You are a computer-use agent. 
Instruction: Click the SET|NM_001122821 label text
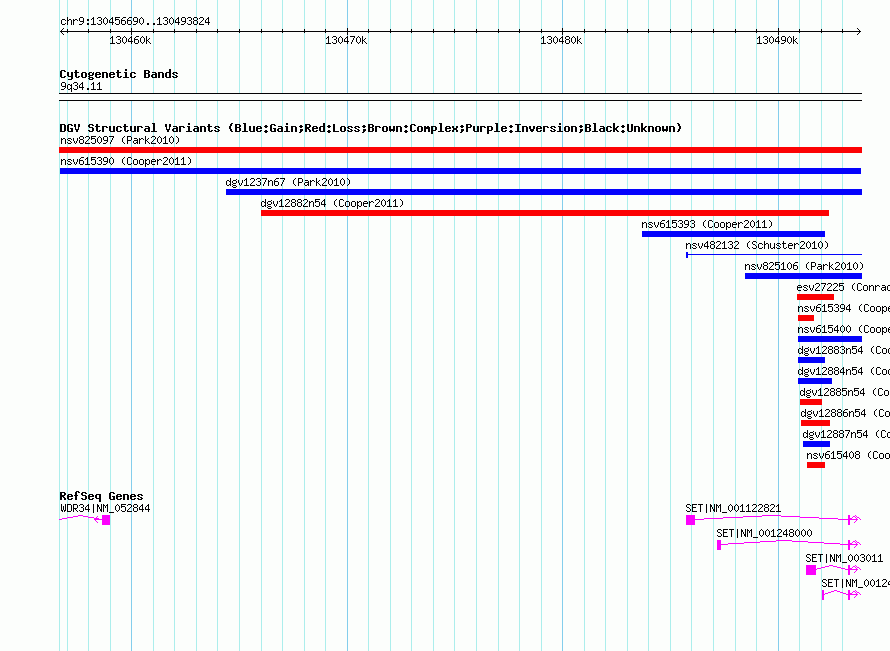pos(733,509)
